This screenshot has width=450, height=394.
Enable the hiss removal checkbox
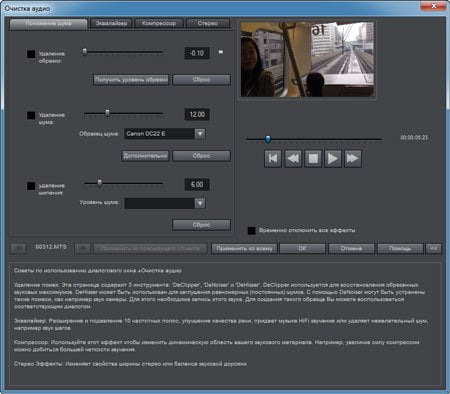click(31, 186)
